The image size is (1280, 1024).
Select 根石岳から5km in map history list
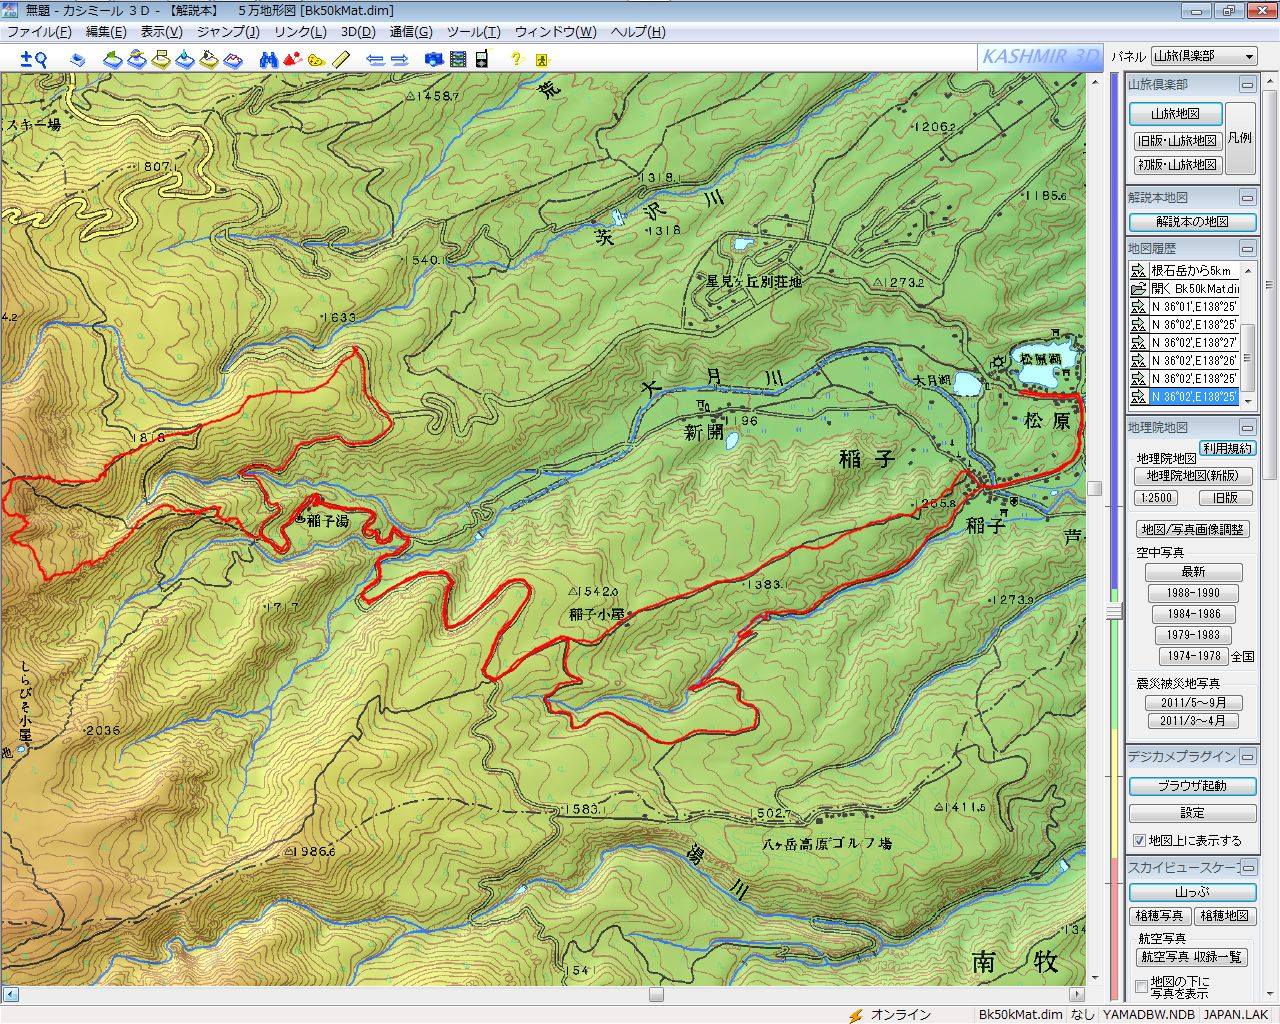[x=1190, y=271]
